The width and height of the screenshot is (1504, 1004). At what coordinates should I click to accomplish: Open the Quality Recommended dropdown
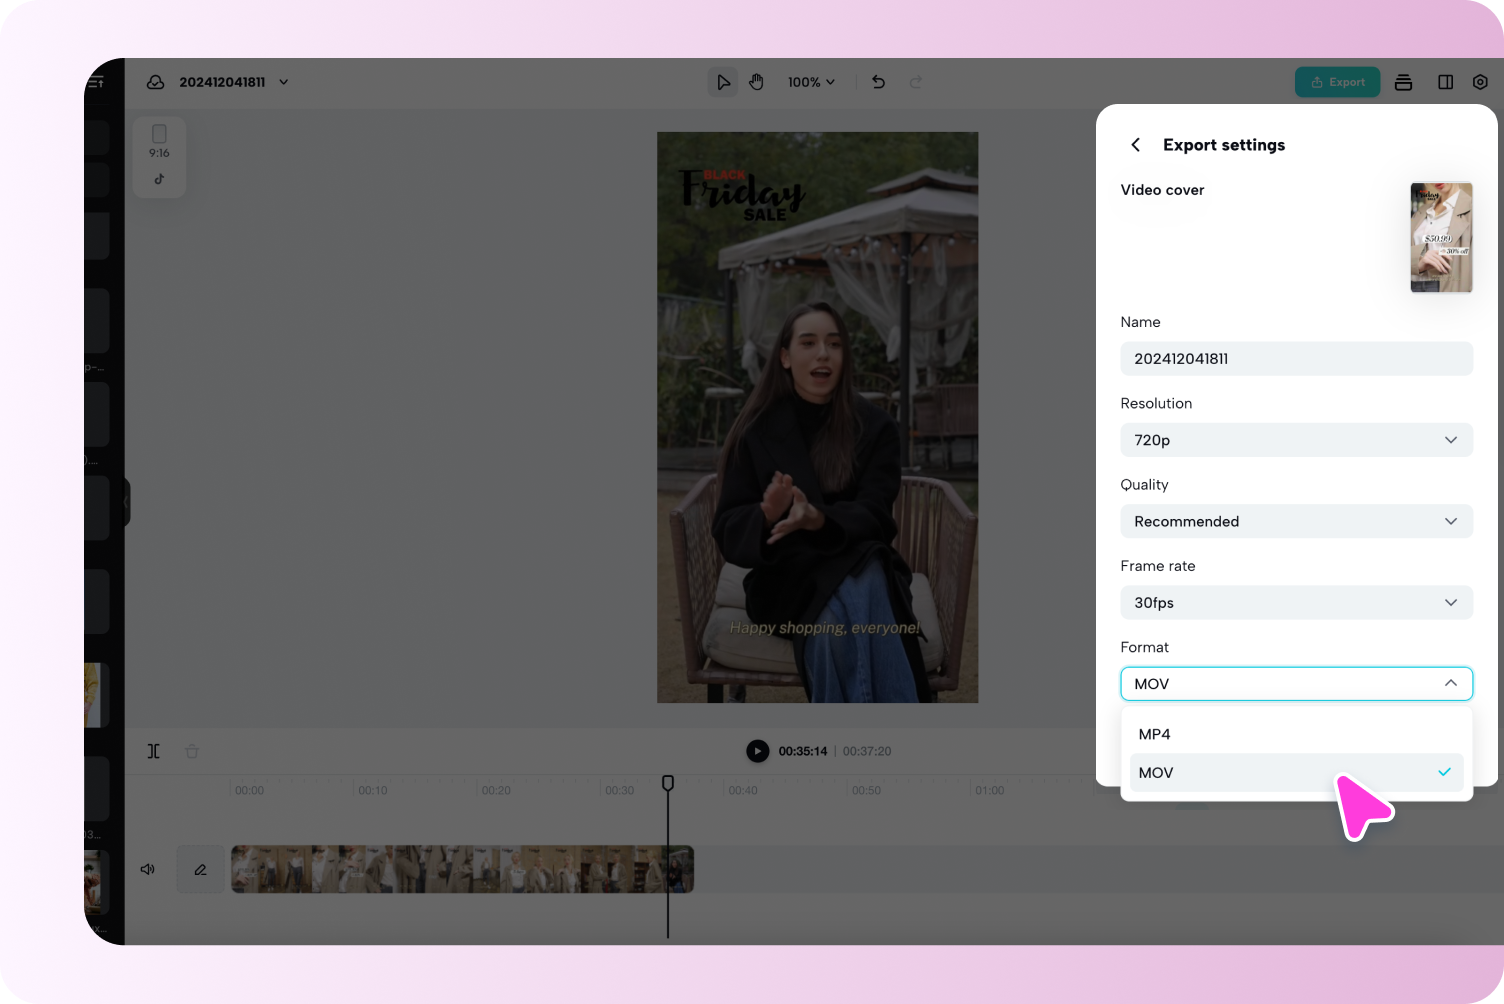coord(1296,521)
